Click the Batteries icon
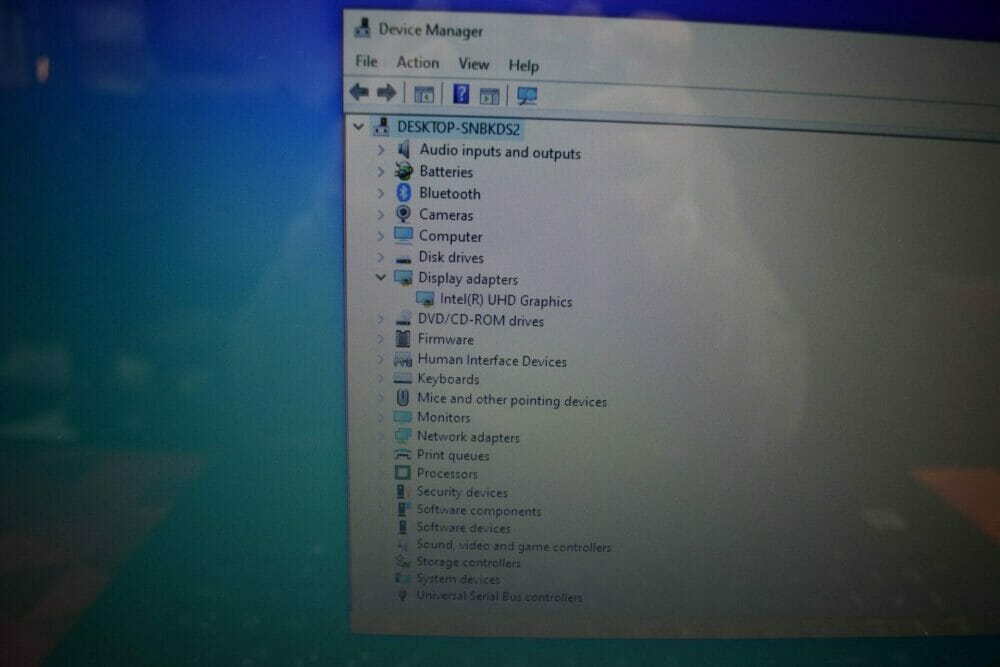The width and height of the screenshot is (1000, 667). [404, 171]
